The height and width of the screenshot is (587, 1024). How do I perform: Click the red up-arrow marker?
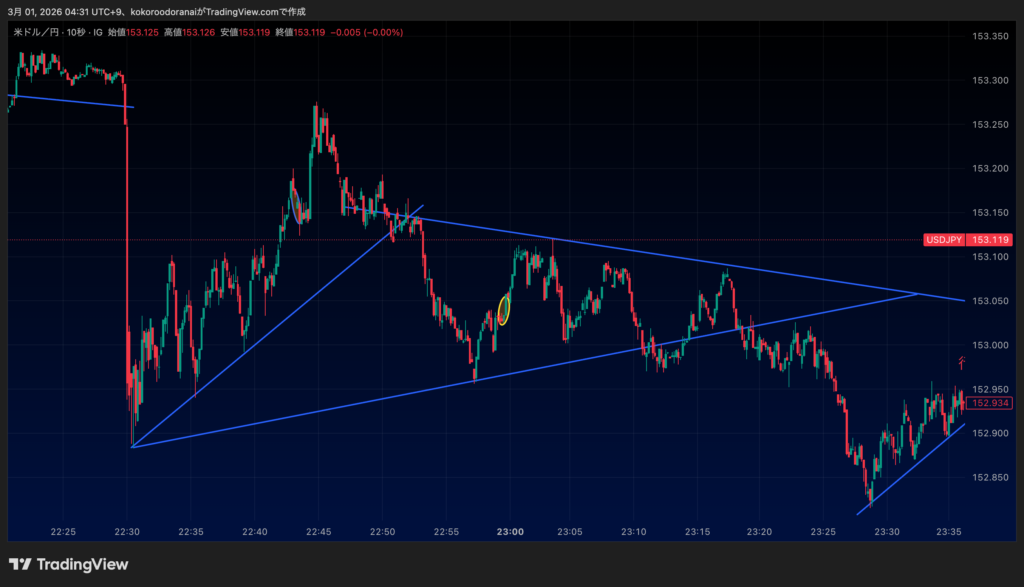(x=962, y=362)
